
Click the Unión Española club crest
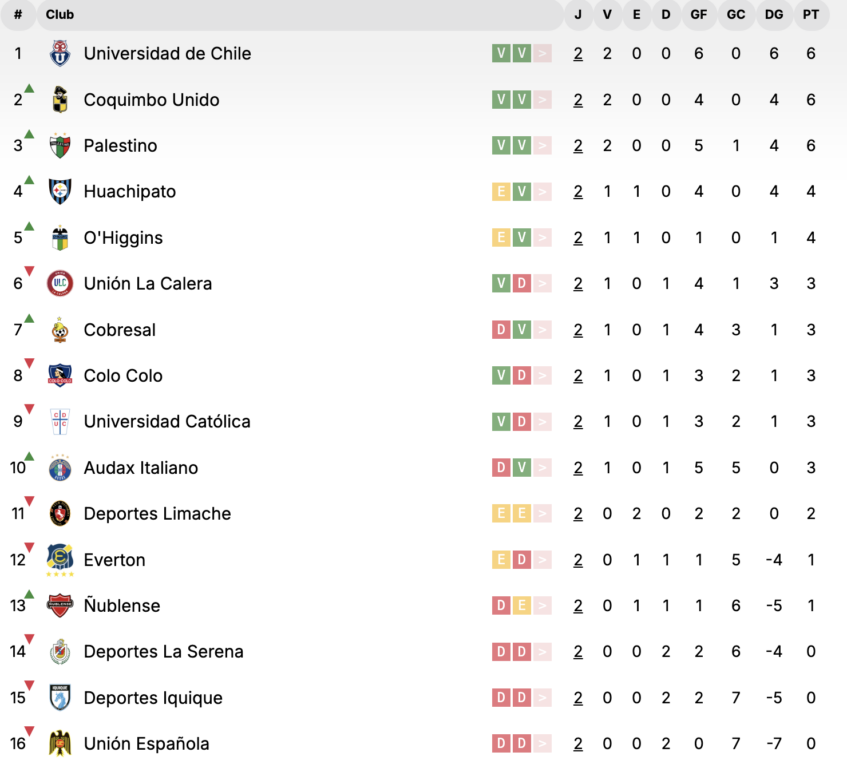pyautogui.click(x=60, y=744)
